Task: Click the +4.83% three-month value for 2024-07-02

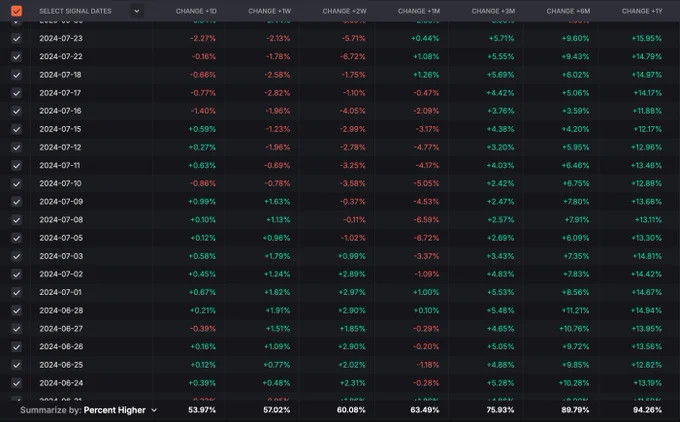Action: tap(501, 274)
